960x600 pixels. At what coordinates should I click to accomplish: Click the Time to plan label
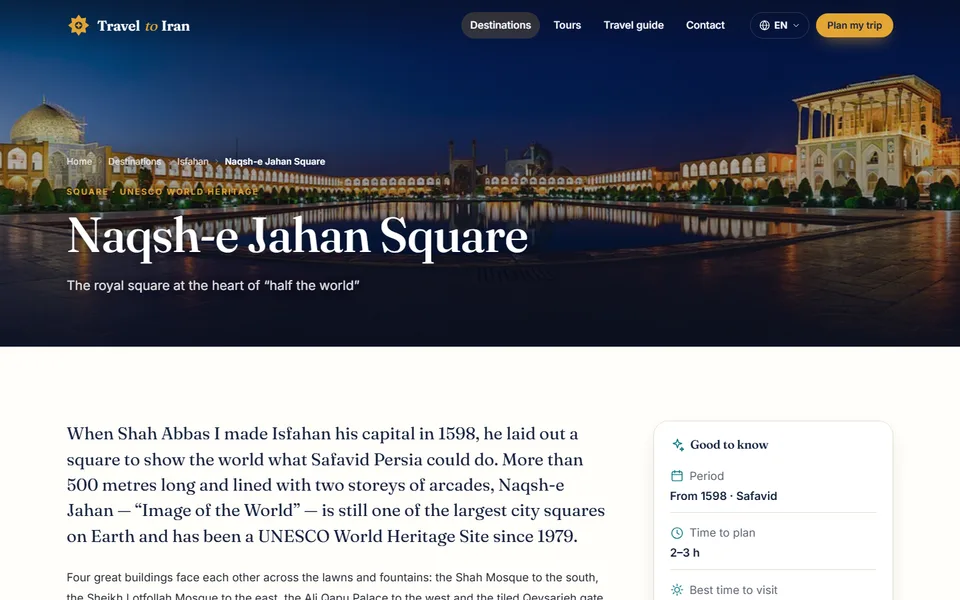click(x=722, y=533)
